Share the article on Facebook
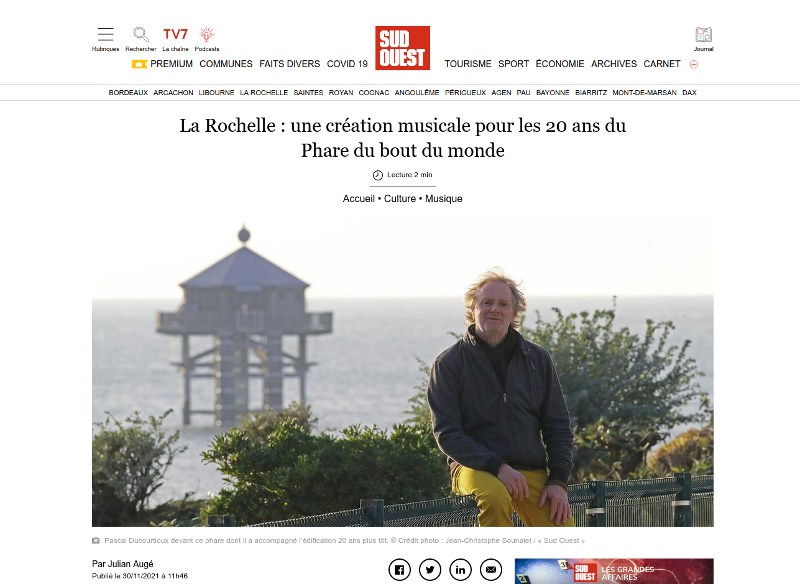The height and width of the screenshot is (584, 800). click(x=399, y=570)
